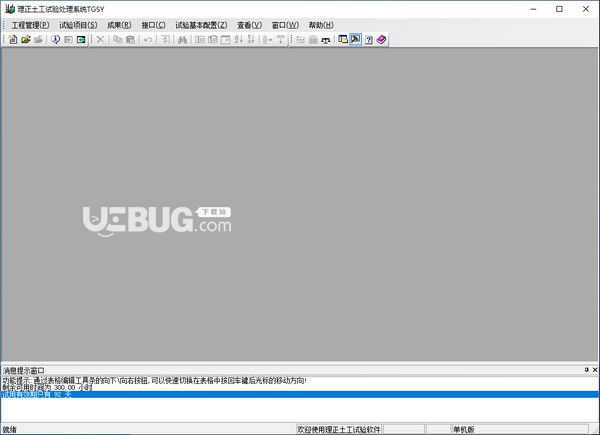The width and height of the screenshot is (600, 435).
Task: Click the new project document icon
Action: click(13, 39)
